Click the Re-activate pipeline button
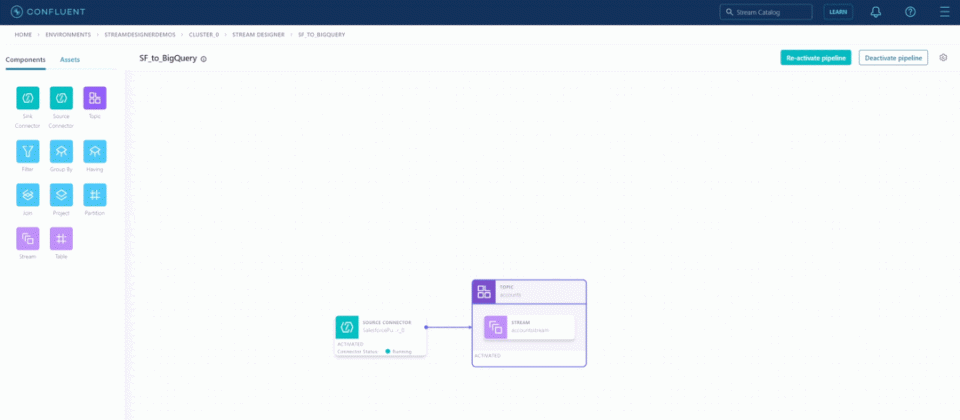Viewport: 960px width, 420px height. tap(816, 58)
